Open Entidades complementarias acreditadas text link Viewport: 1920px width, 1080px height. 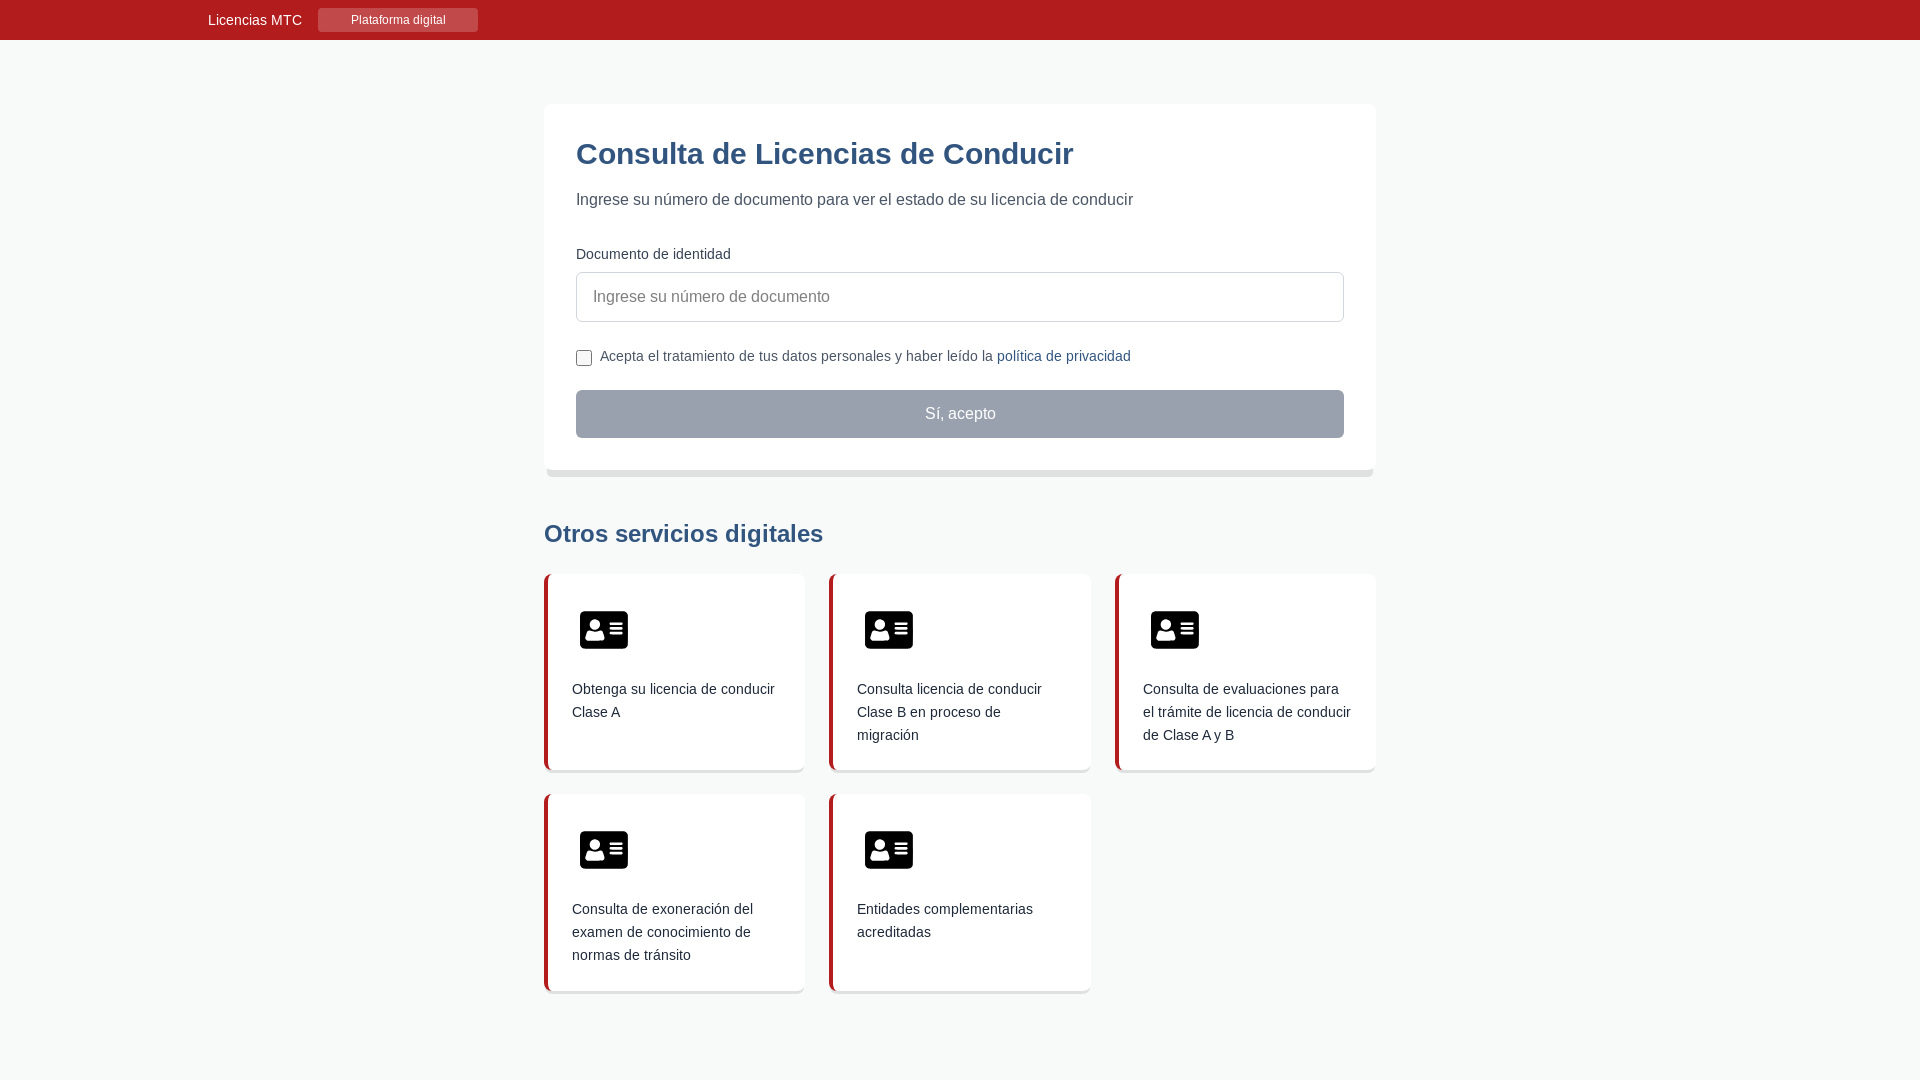click(x=945, y=920)
